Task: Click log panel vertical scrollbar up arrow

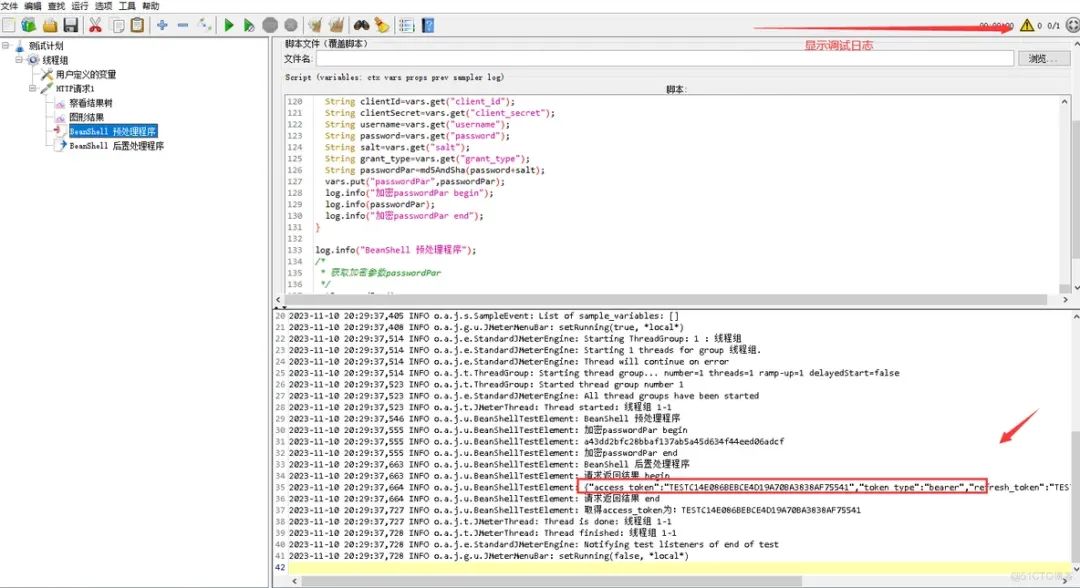Action: click(x=1075, y=315)
